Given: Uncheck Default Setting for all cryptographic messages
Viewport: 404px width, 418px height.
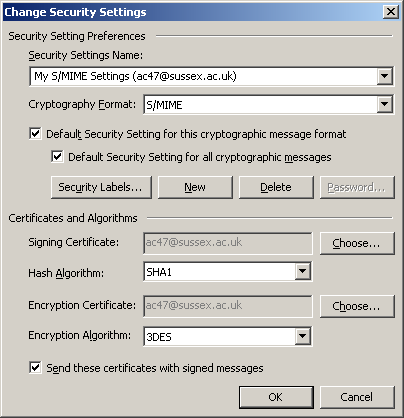Looking at the screenshot, I should pyautogui.click(x=57, y=156).
